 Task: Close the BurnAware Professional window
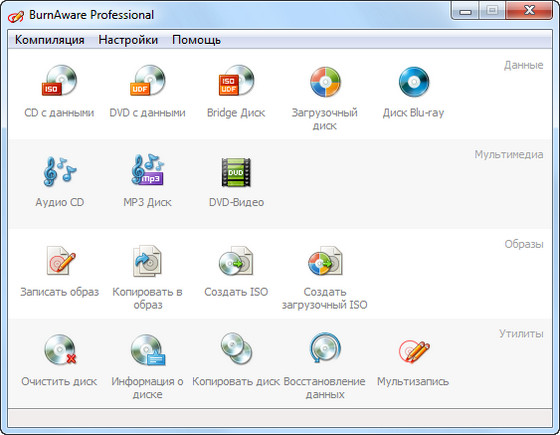(x=529, y=11)
